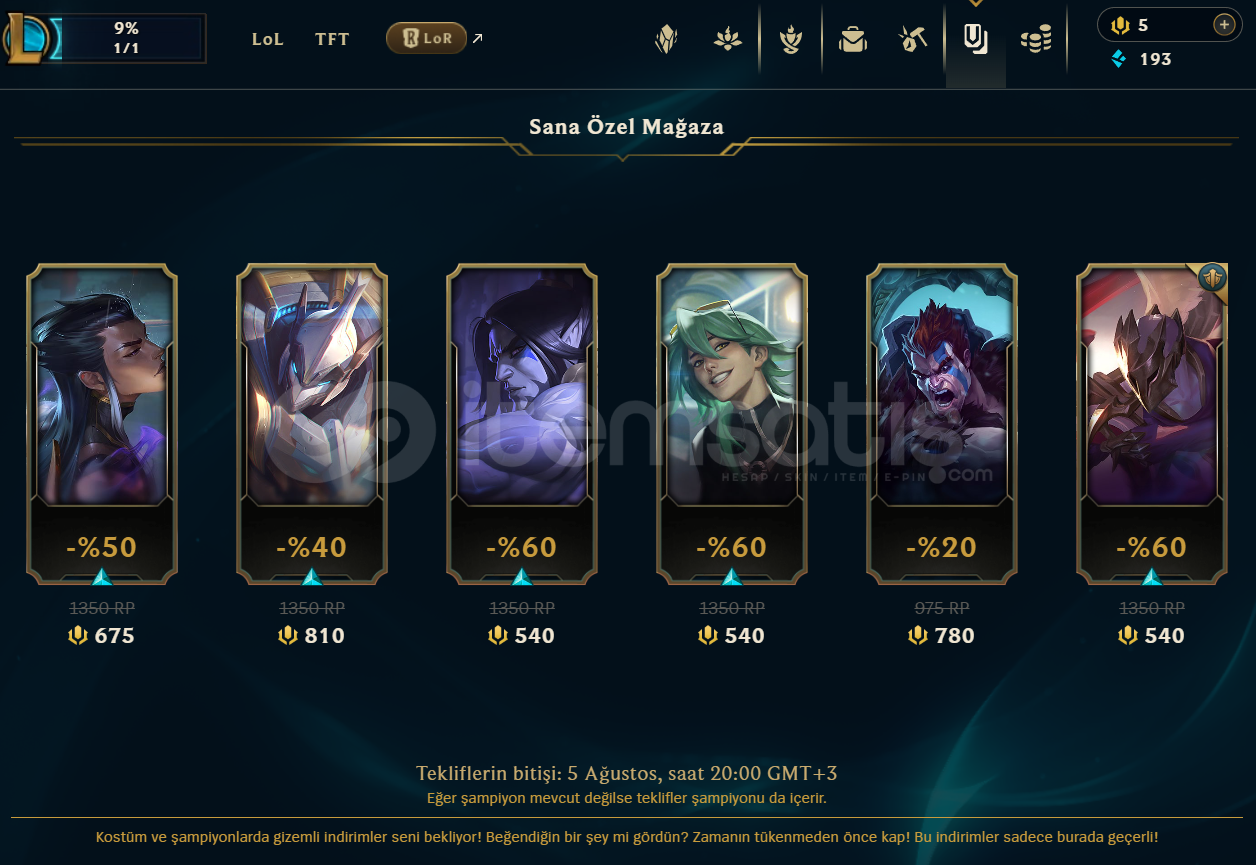Image resolution: width=1256 pixels, height=865 pixels.
Task: Open the lotus Skins icon tab
Action: point(727,40)
